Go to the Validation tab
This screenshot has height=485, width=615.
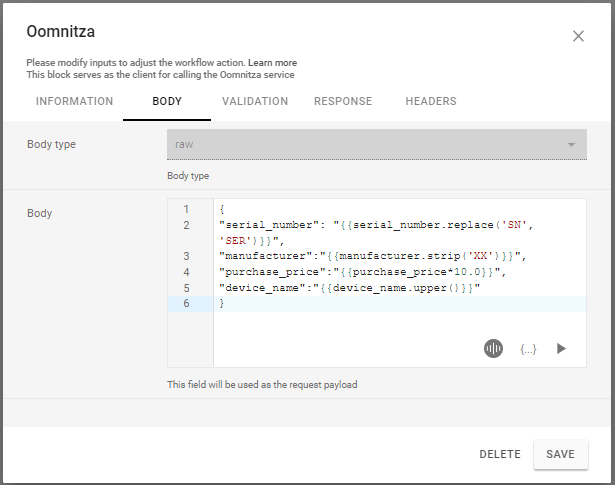pyautogui.click(x=255, y=101)
